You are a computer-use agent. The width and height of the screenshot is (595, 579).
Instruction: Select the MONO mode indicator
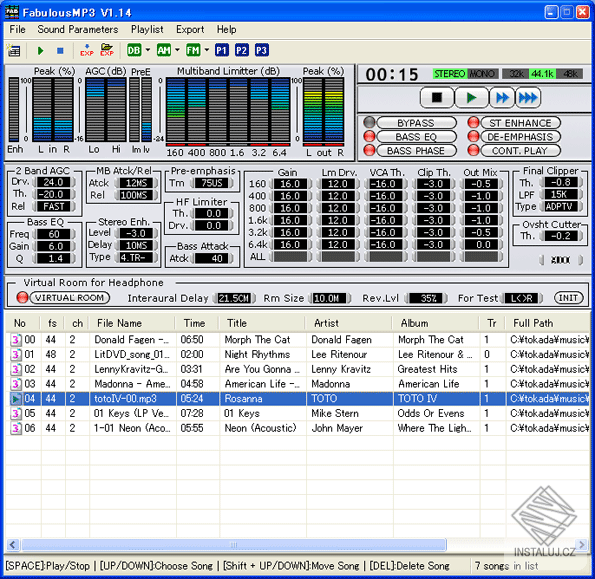(x=482, y=74)
